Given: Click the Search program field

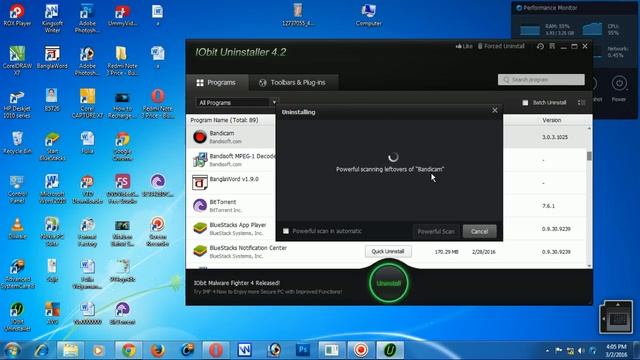Looking at the screenshot, I should tap(541, 80).
